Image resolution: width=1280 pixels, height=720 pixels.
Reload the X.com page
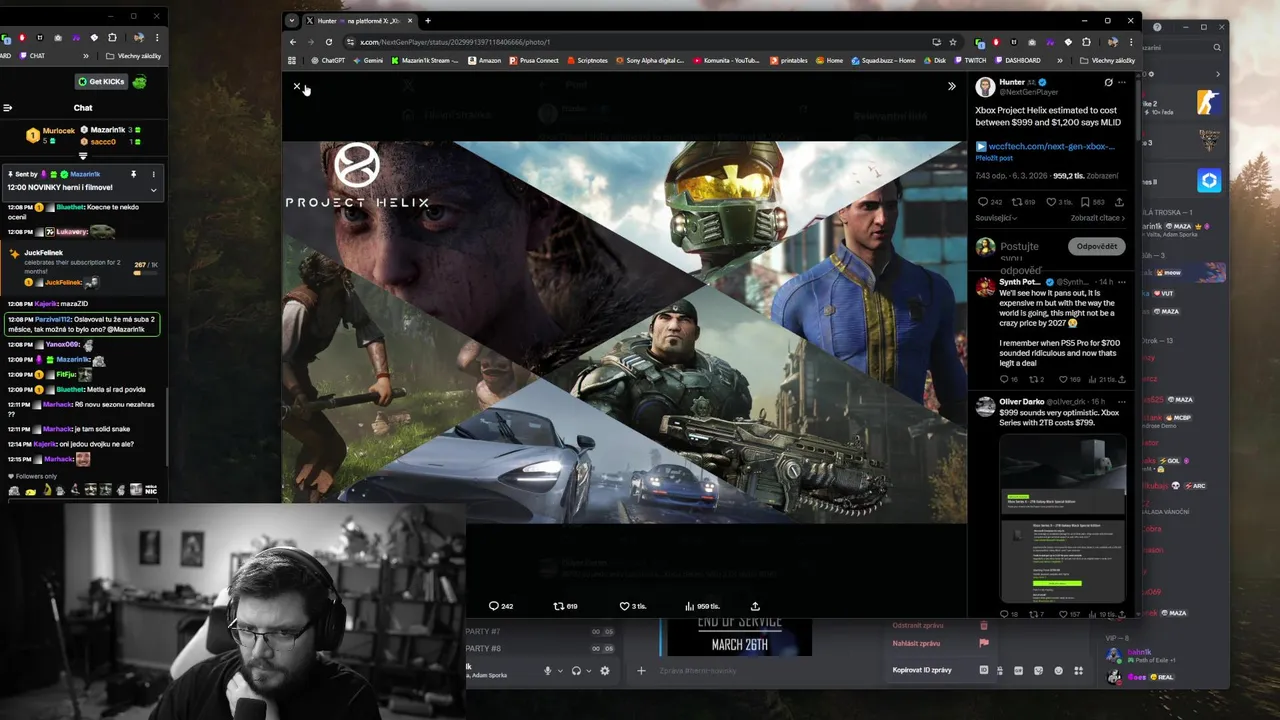click(x=328, y=42)
